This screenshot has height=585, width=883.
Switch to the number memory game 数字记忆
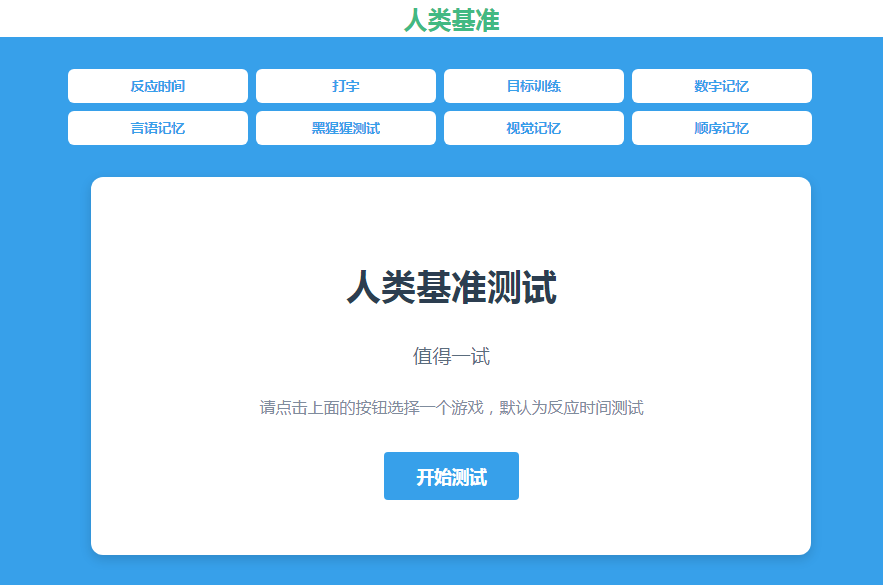(721, 86)
